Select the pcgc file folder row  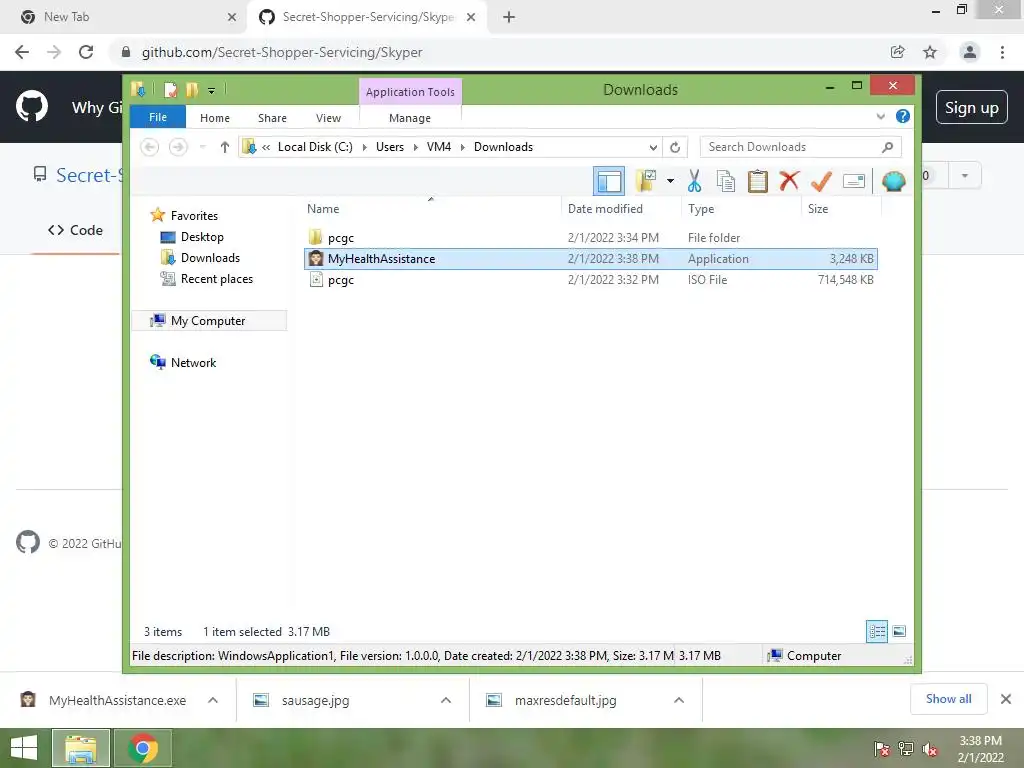[590, 238]
